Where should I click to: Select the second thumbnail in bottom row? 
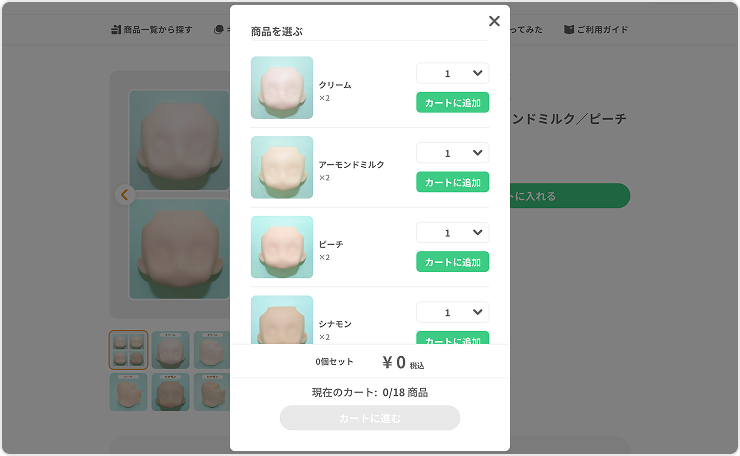point(170,392)
